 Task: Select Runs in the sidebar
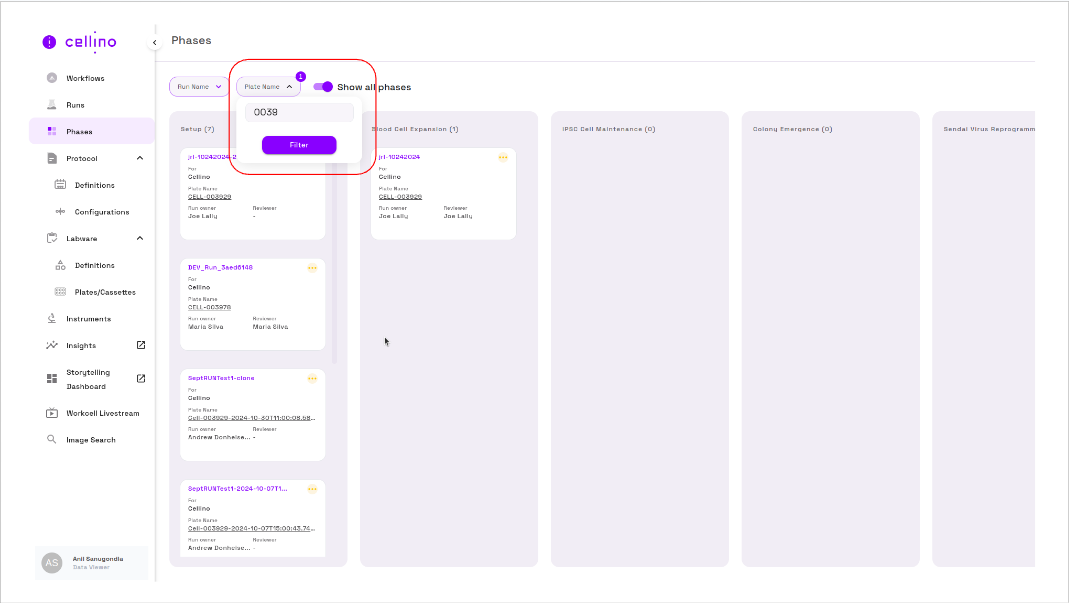click(x=75, y=105)
